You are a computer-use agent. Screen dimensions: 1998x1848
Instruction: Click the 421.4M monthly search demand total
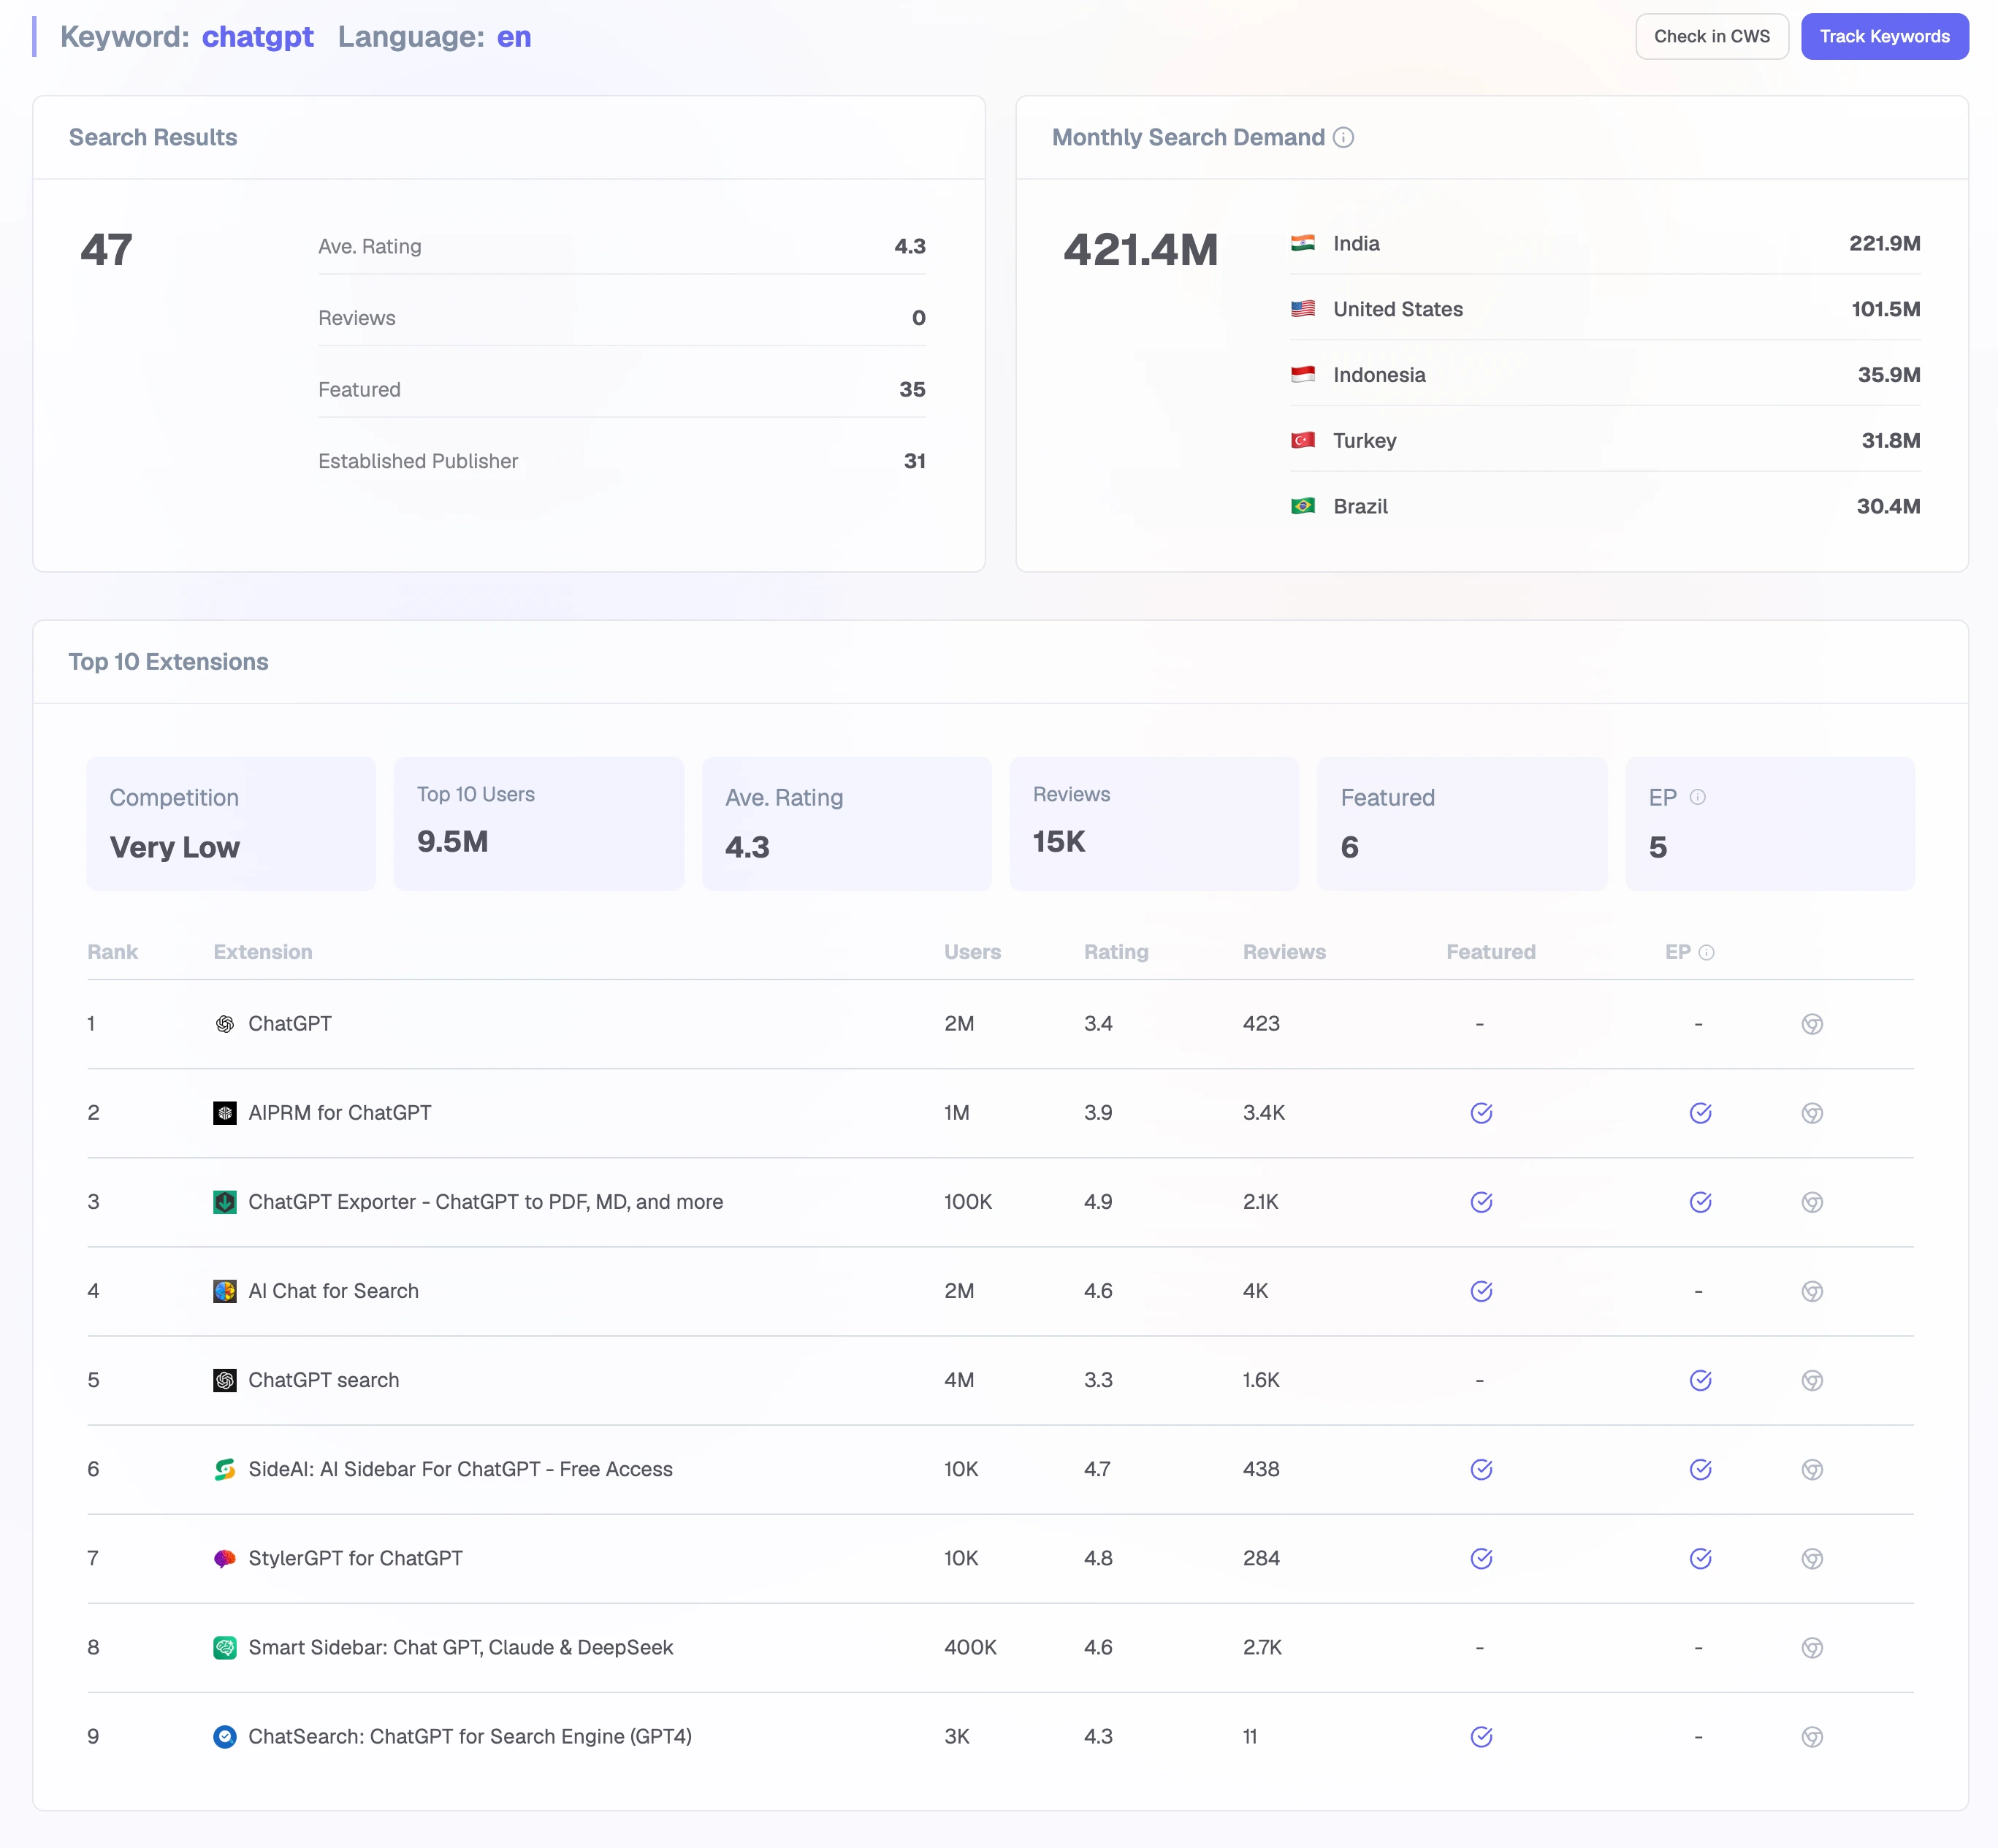point(1140,250)
